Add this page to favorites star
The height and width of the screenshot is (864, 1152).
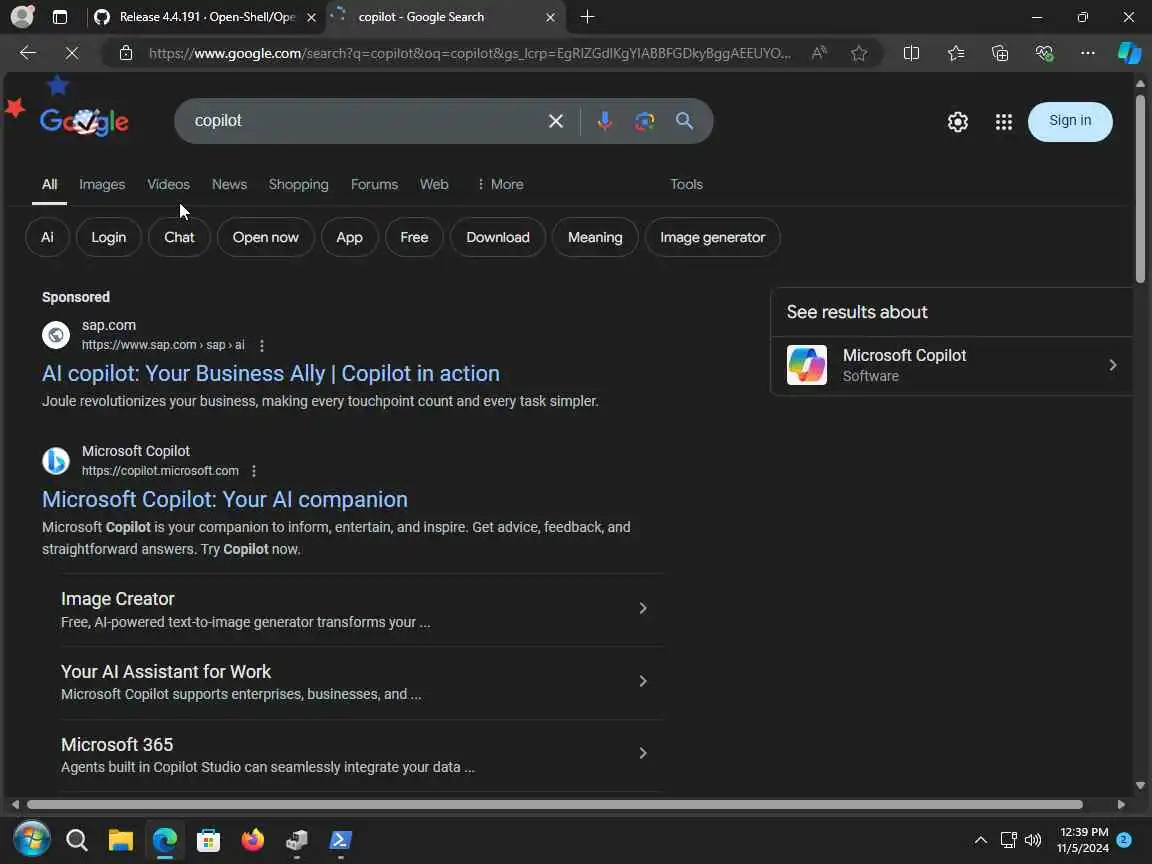coord(859,53)
